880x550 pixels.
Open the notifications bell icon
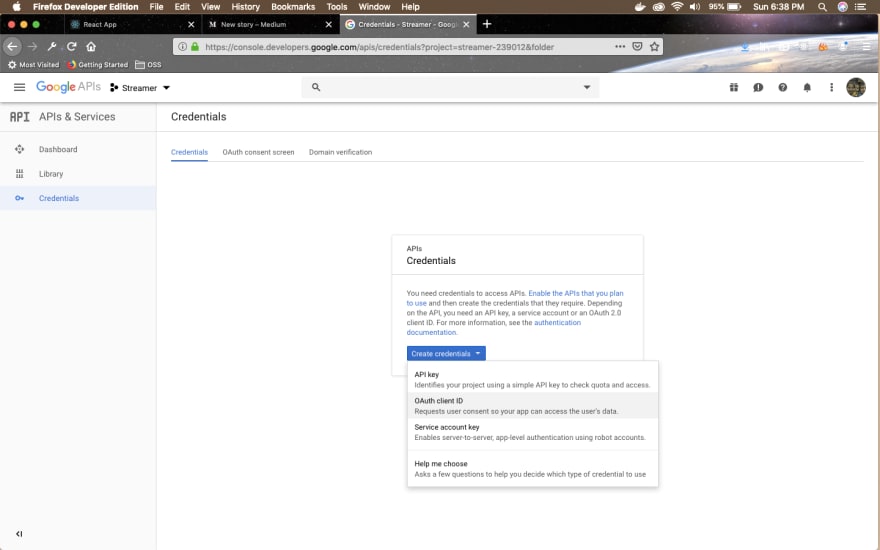pyautogui.click(x=807, y=87)
